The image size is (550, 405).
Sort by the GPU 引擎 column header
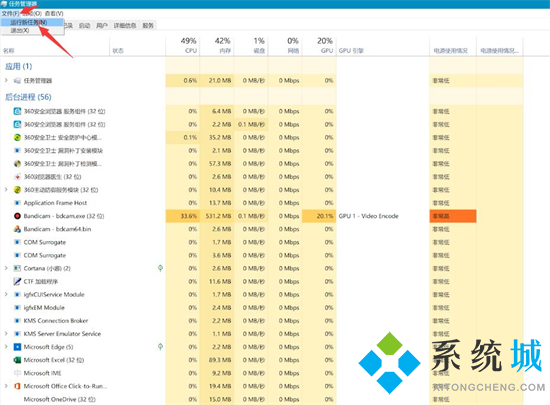383,46
